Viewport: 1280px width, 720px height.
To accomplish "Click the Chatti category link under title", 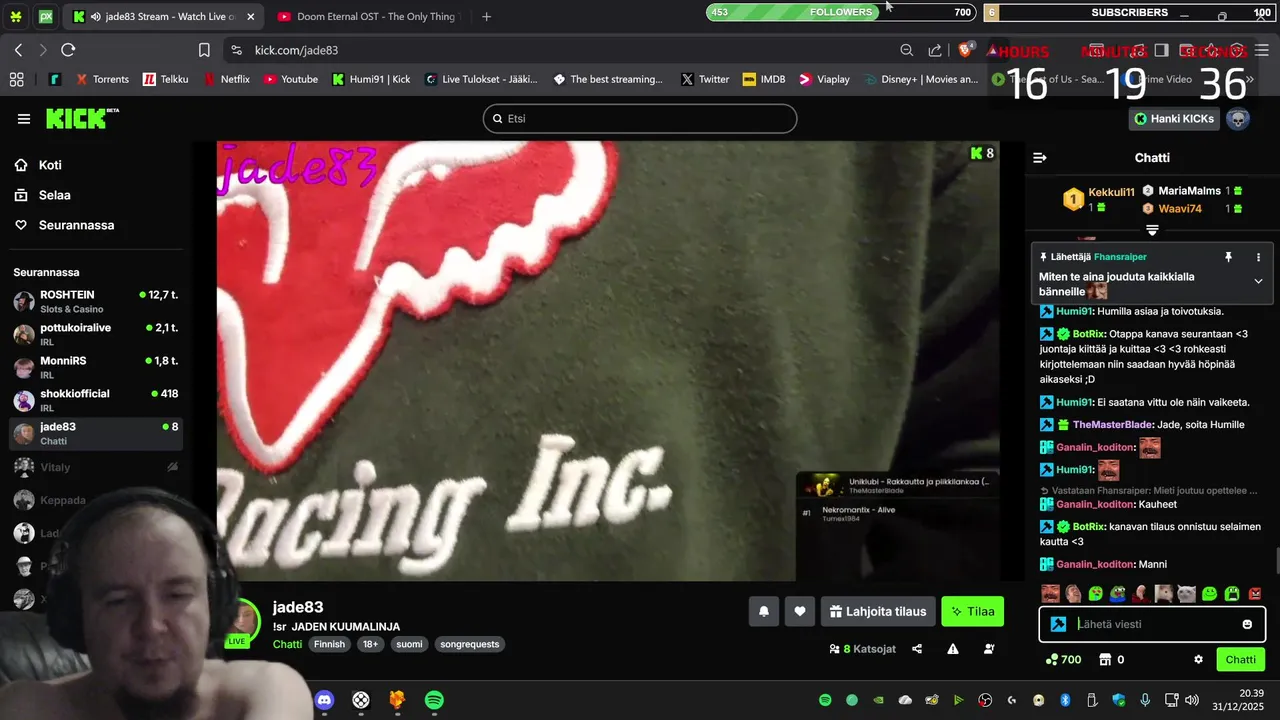I will pyautogui.click(x=287, y=644).
